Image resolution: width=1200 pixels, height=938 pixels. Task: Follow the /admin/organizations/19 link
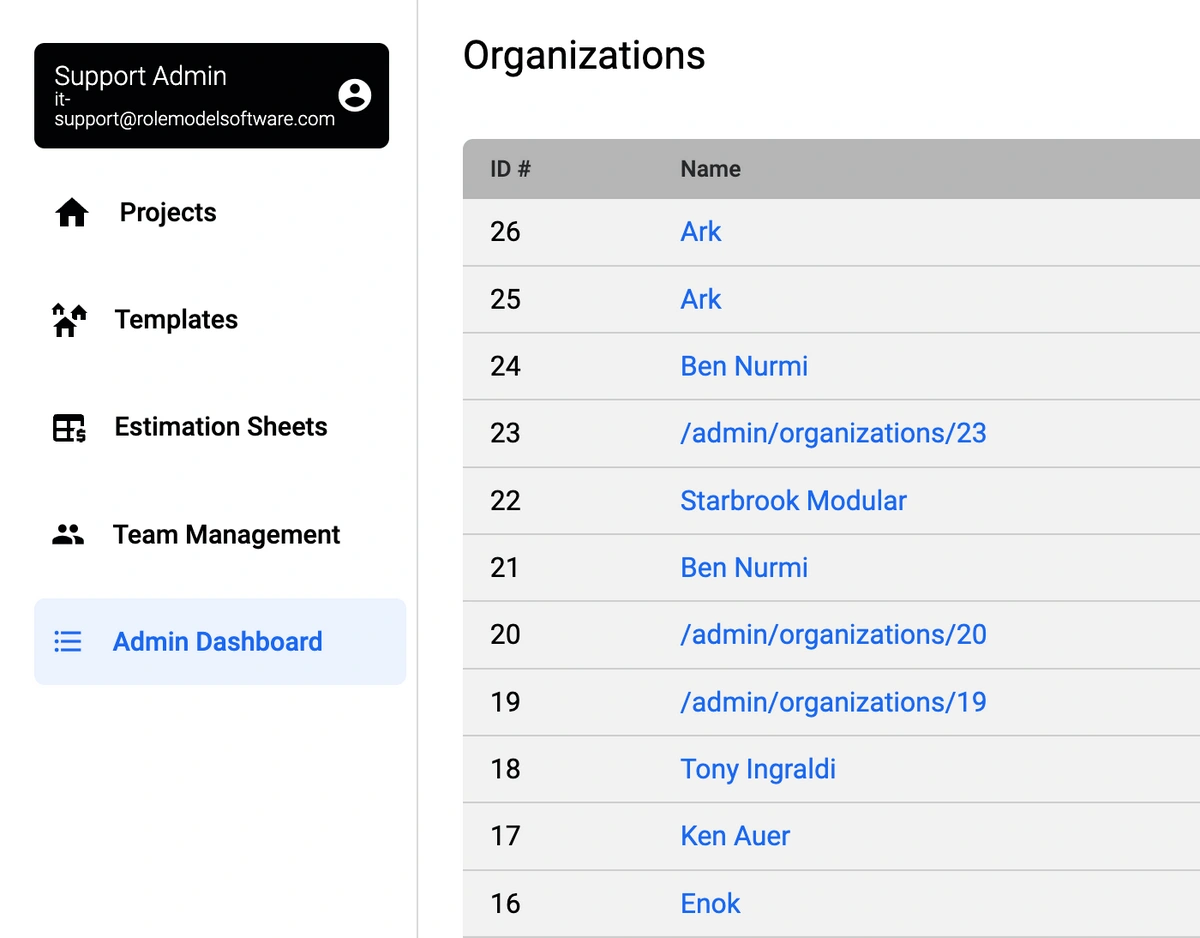click(x=833, y=702)
